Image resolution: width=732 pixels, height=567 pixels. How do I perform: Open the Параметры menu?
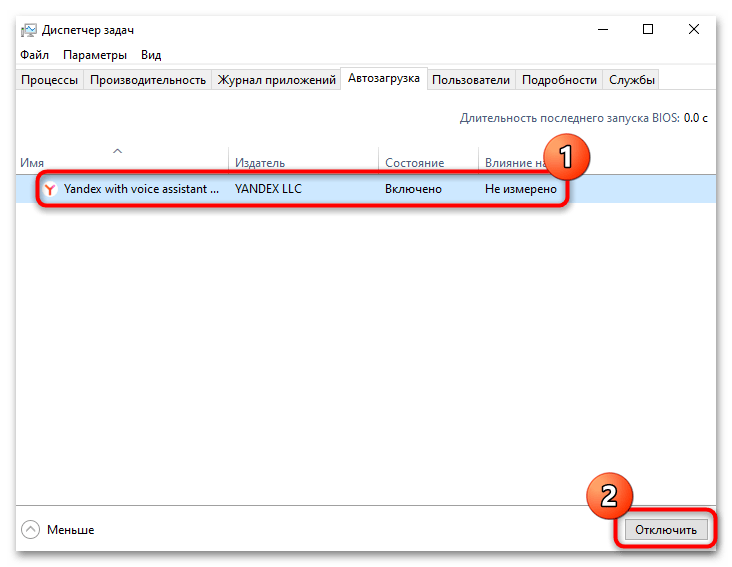[95, 55]
